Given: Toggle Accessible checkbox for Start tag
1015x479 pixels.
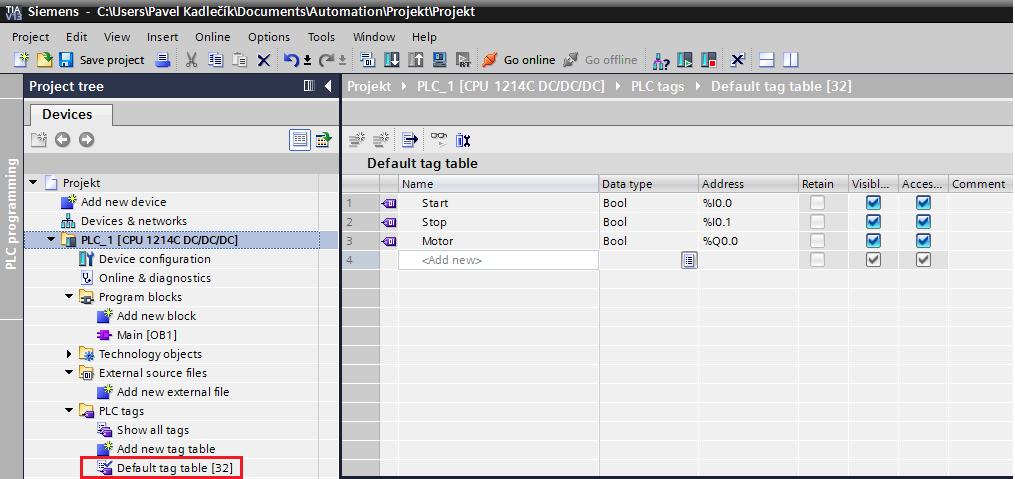Looking at the screenshot, I should pos(924,203).
